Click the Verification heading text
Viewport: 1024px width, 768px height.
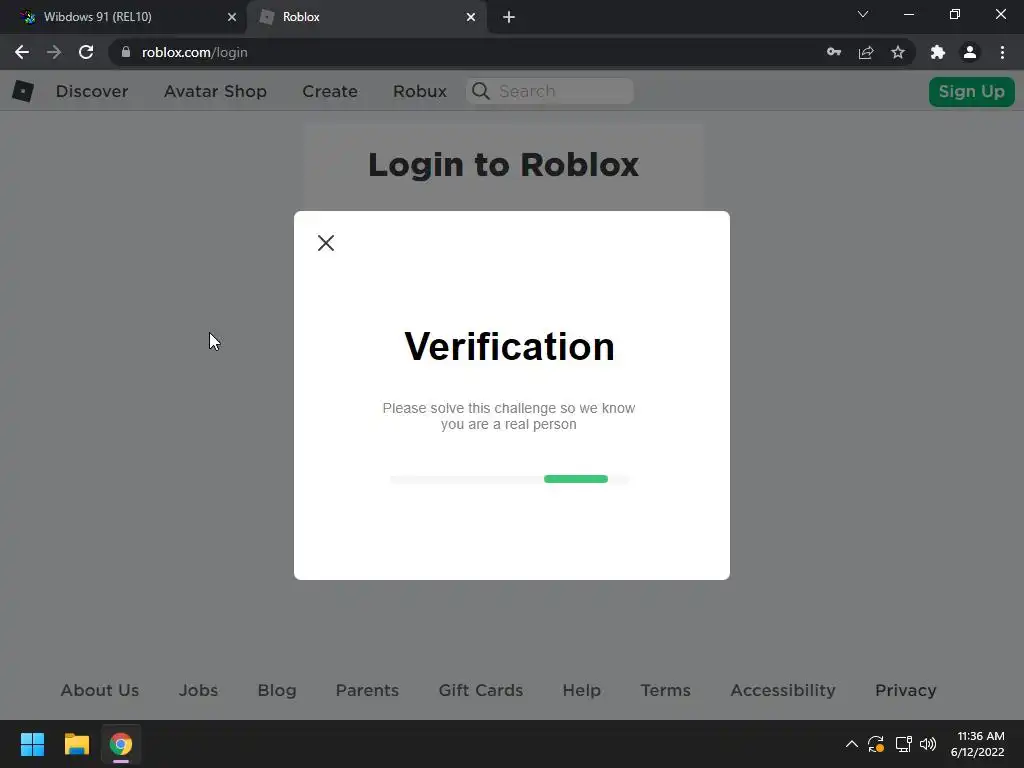tap(509, 346)
